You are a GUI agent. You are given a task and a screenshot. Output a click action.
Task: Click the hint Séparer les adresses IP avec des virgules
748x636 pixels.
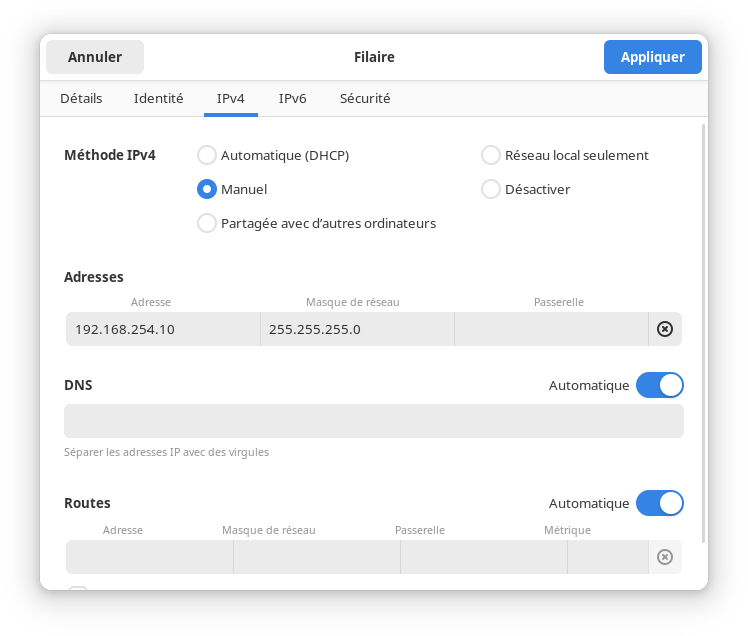pos(166,452)
